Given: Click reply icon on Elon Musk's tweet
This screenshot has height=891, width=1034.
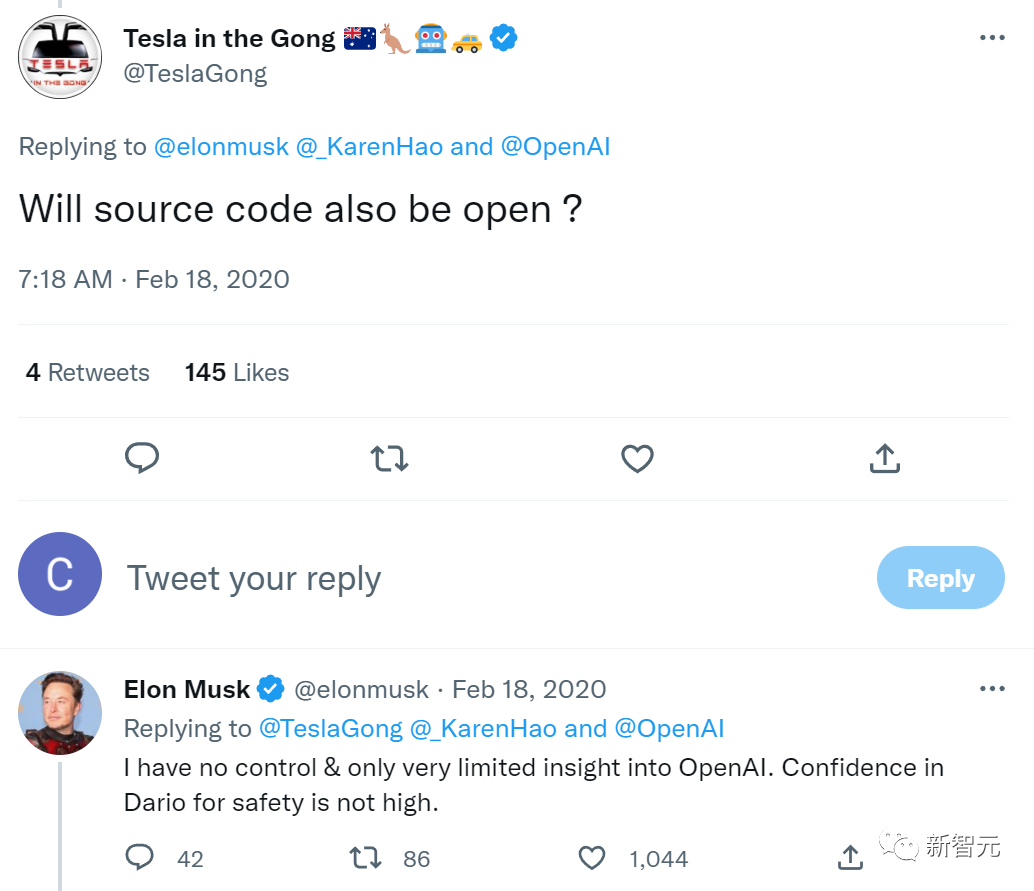Looking at the screenshot, I should (140, 857).
